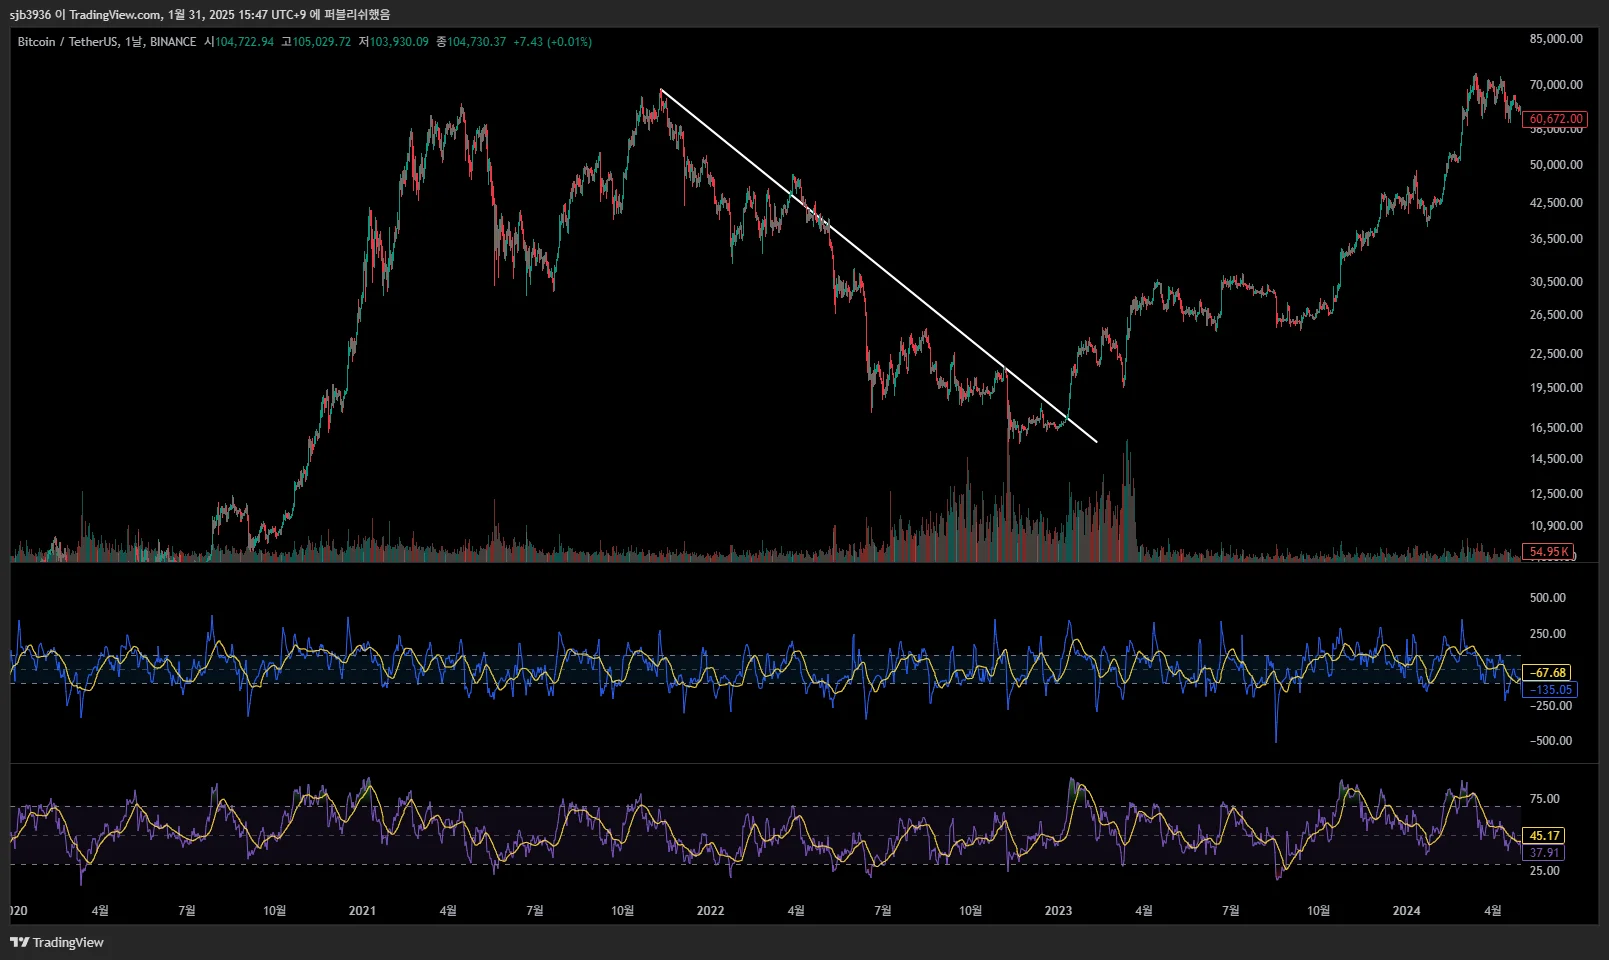Click the 2023 marker on time axis
This screenshot has width=1609, height=960.
coord(1058,910)
